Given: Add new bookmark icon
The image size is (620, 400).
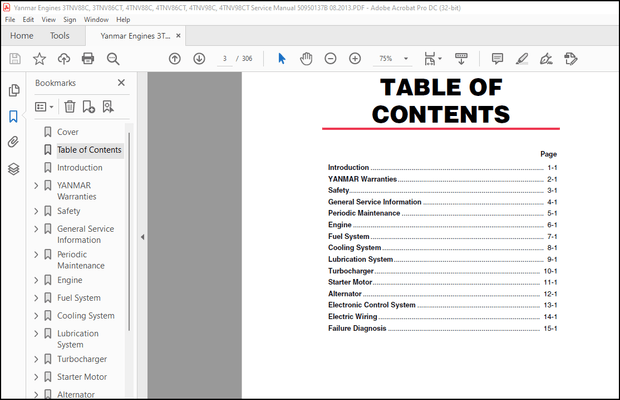Looking at the screenshot, I should coord(89,107).
